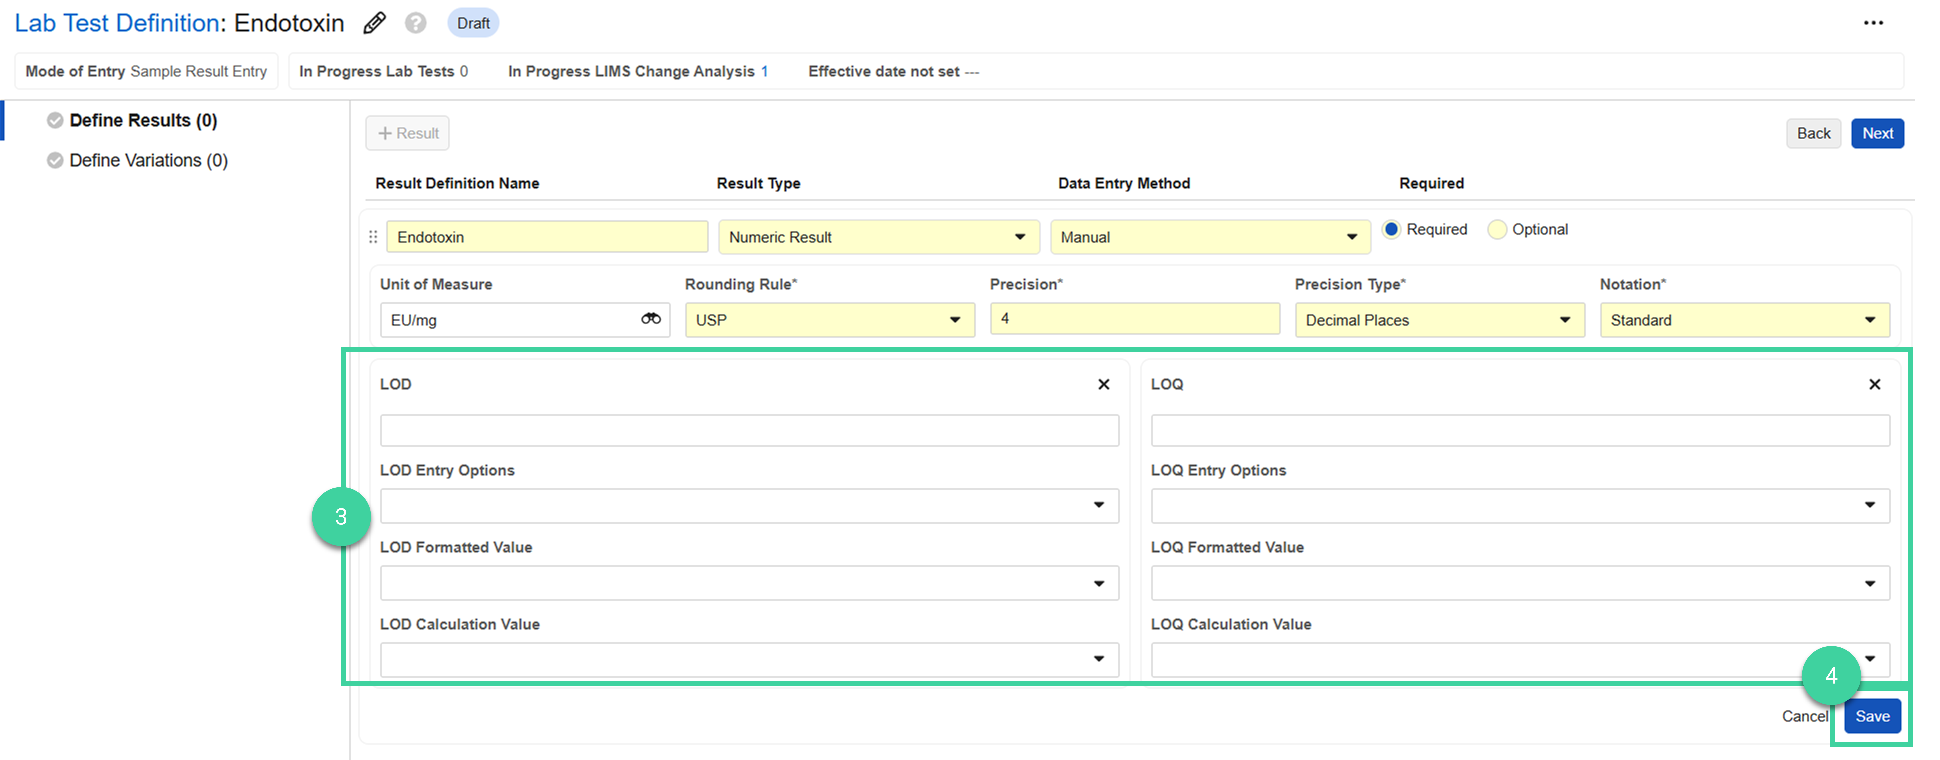The height and width of the screenshot is (760, 1940).
Task: Open the Rounding Rule dropdown showing USP
Action: pos(830,320)
